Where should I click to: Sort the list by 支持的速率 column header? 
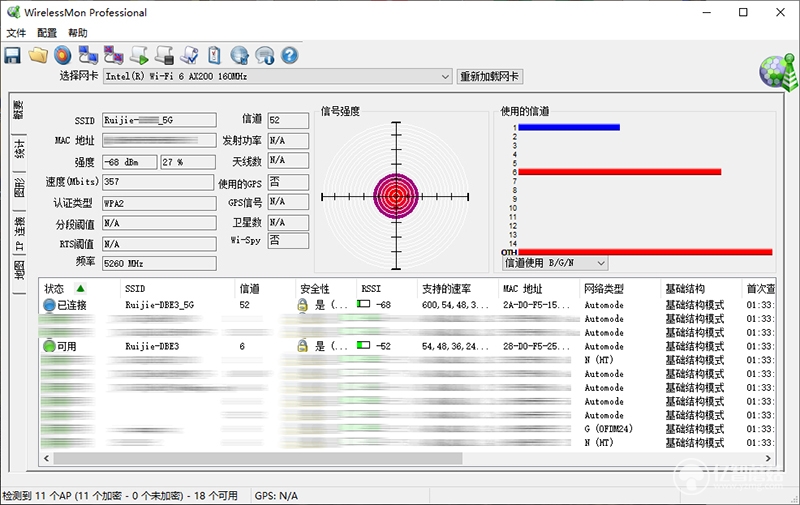click(x=458, y=289)
